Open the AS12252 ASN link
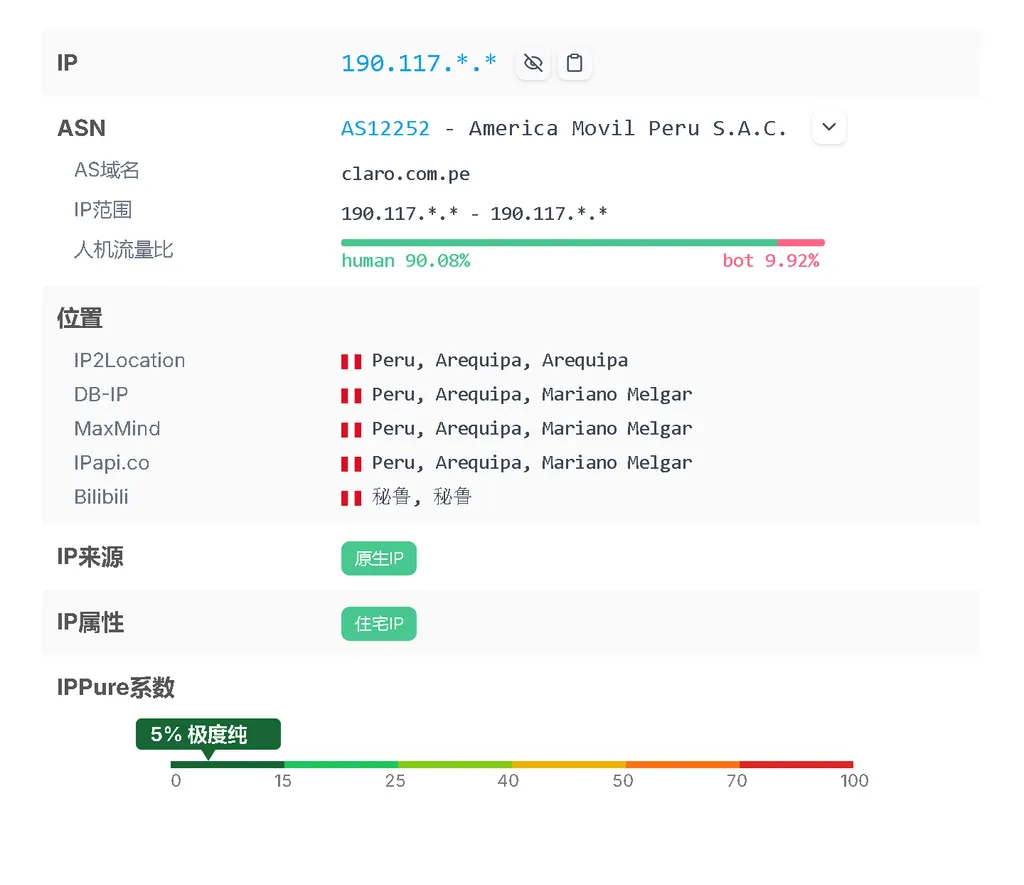 (384, 128)
